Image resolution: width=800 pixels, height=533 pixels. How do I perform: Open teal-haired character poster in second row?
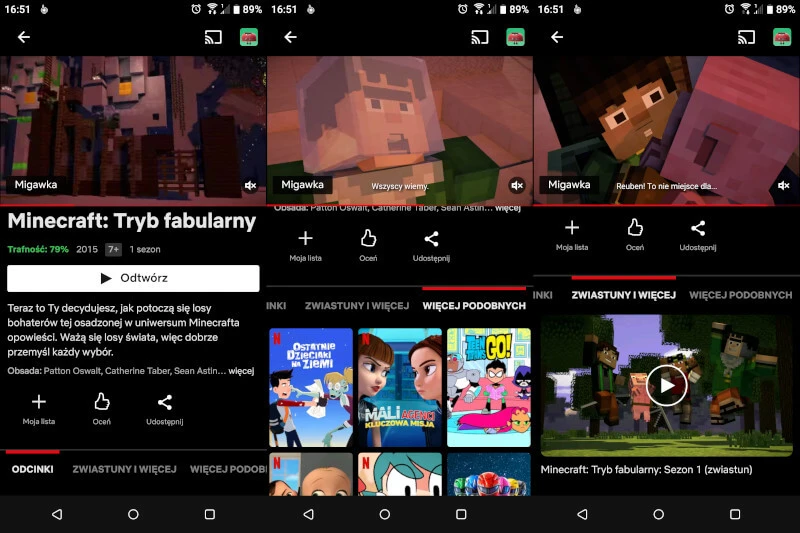(x=400, y=474)
